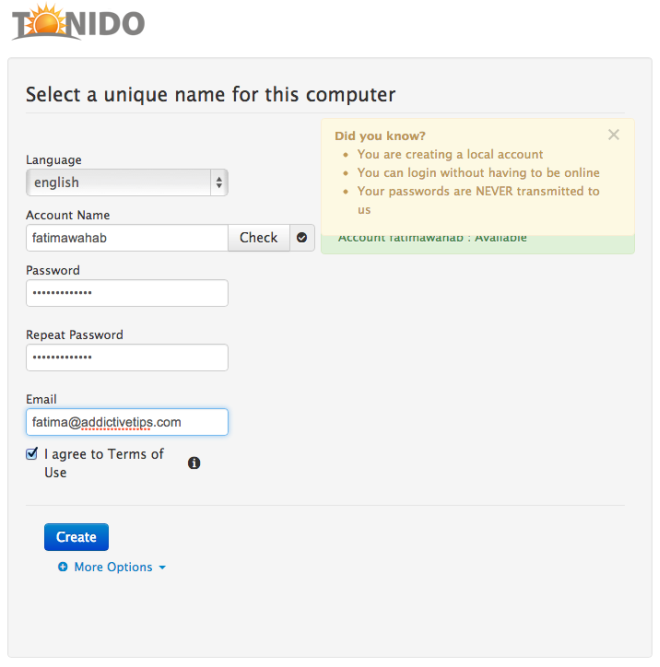Image resolution: width=660 pixels, height=667 pixels.
Task: Open the english Language dropdown
Action: coord(127,182)
